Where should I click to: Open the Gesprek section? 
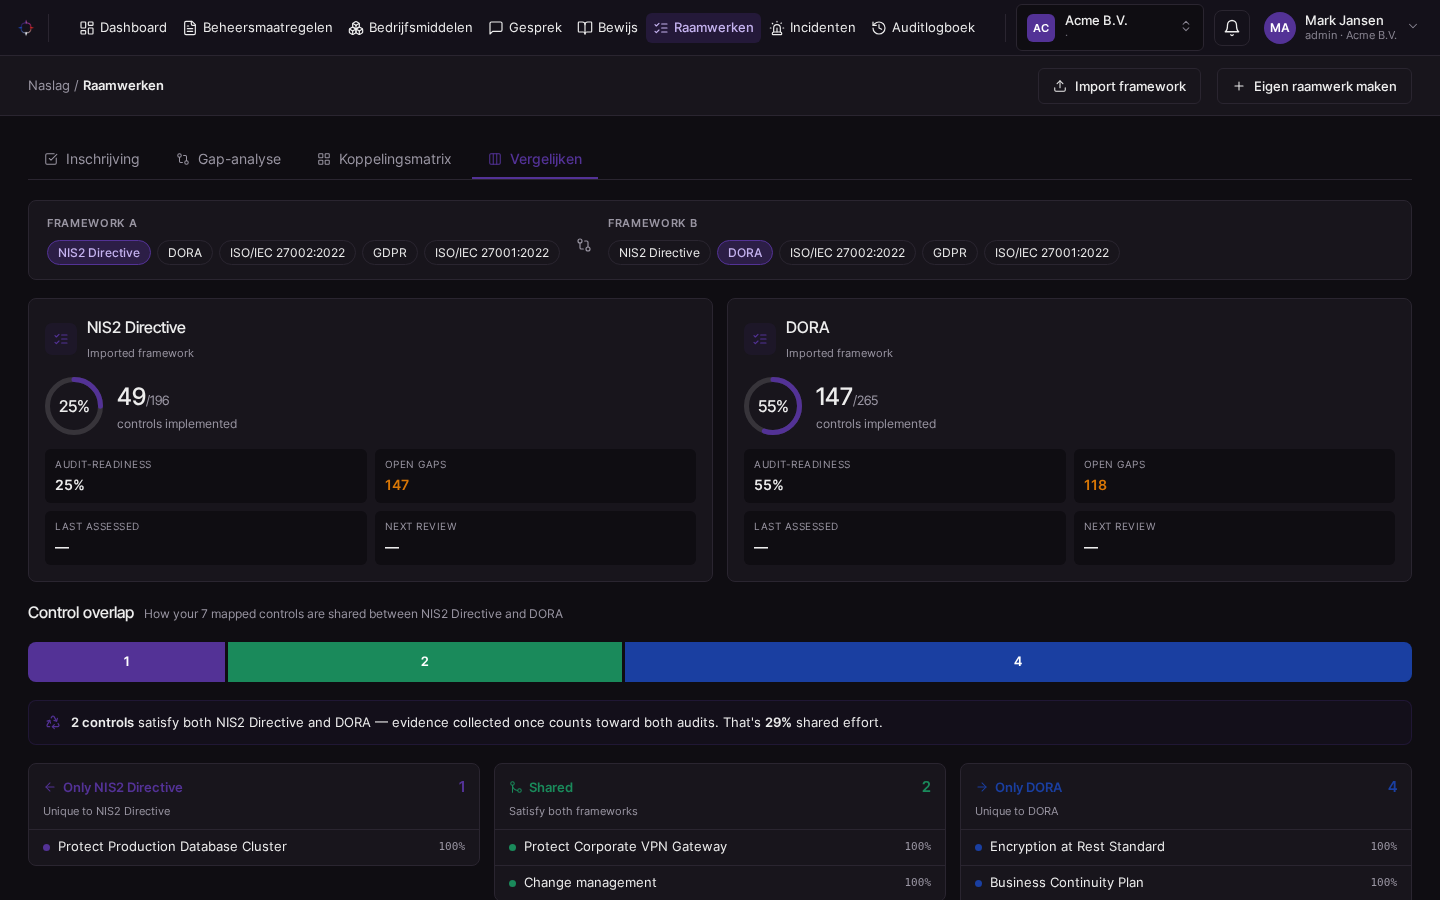(525, 28)
